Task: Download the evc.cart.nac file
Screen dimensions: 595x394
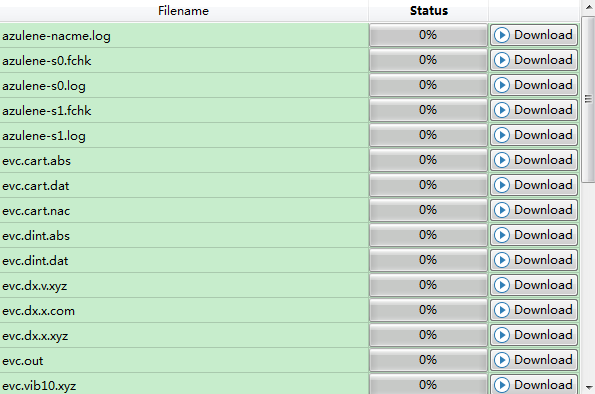Action: coord(534,210)
